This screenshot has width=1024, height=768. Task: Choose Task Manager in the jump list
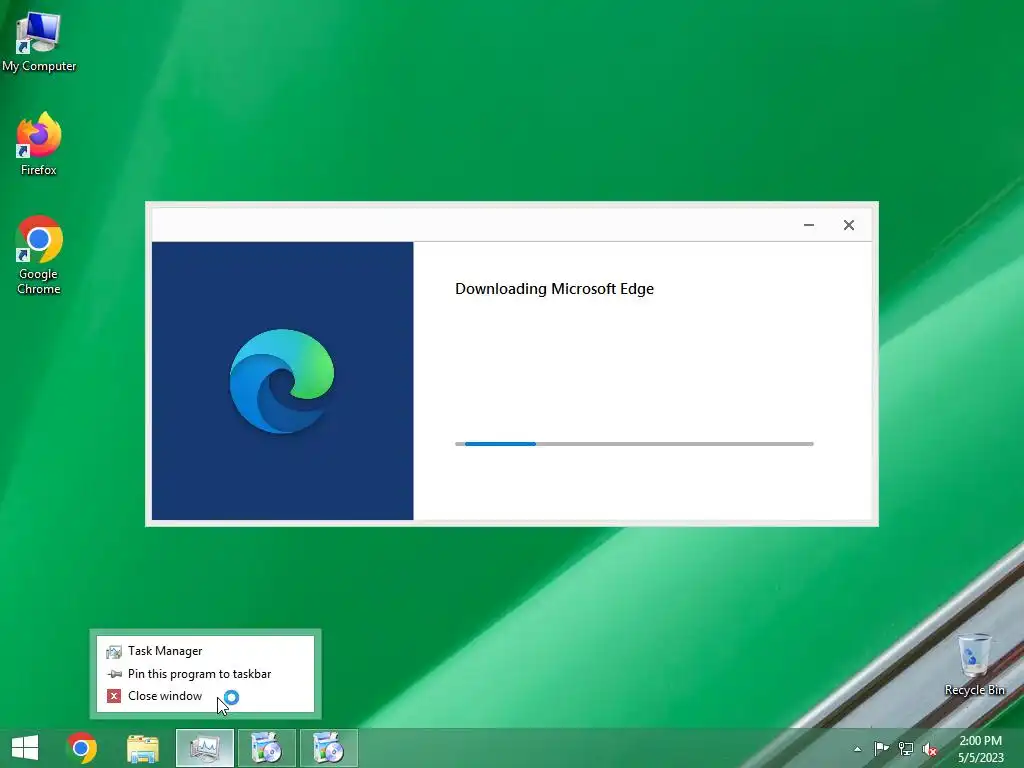pyautogui.click(x=205, y=651)
